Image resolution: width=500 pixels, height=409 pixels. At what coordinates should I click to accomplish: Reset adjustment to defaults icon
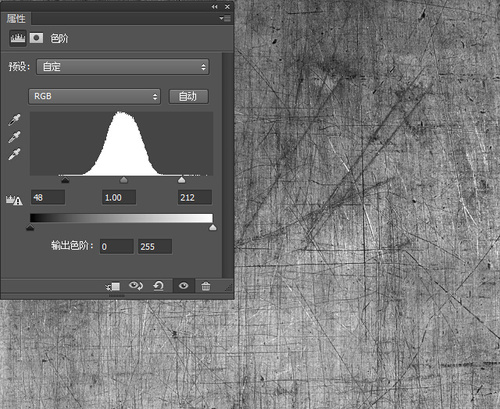(158, 286)
